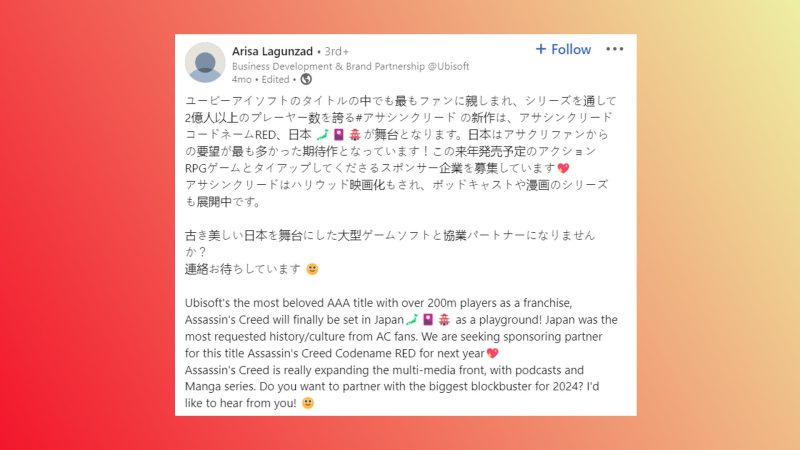Click the #アサシンクリード hashtag
This screenshot has height=450, width=800.
coord(406,117)
